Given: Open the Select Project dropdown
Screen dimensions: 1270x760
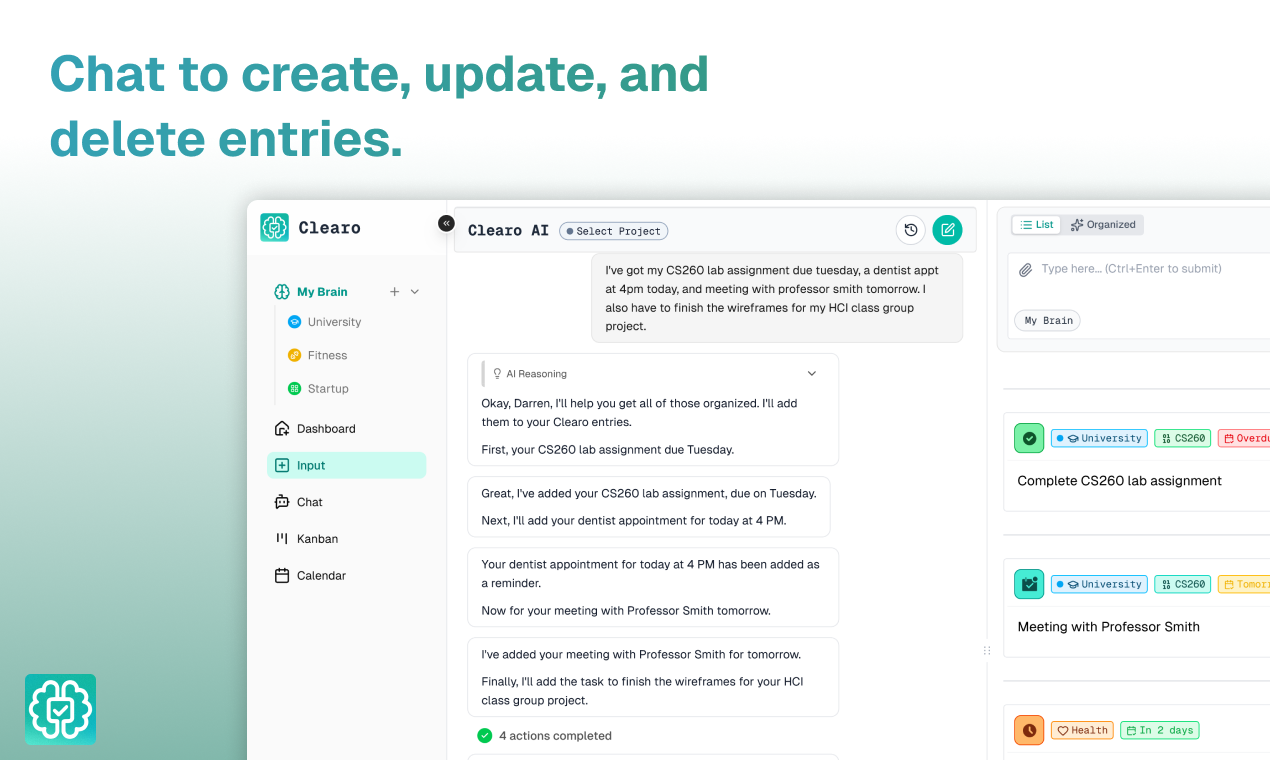Looking at the screenshot, I should pos(613,231).
